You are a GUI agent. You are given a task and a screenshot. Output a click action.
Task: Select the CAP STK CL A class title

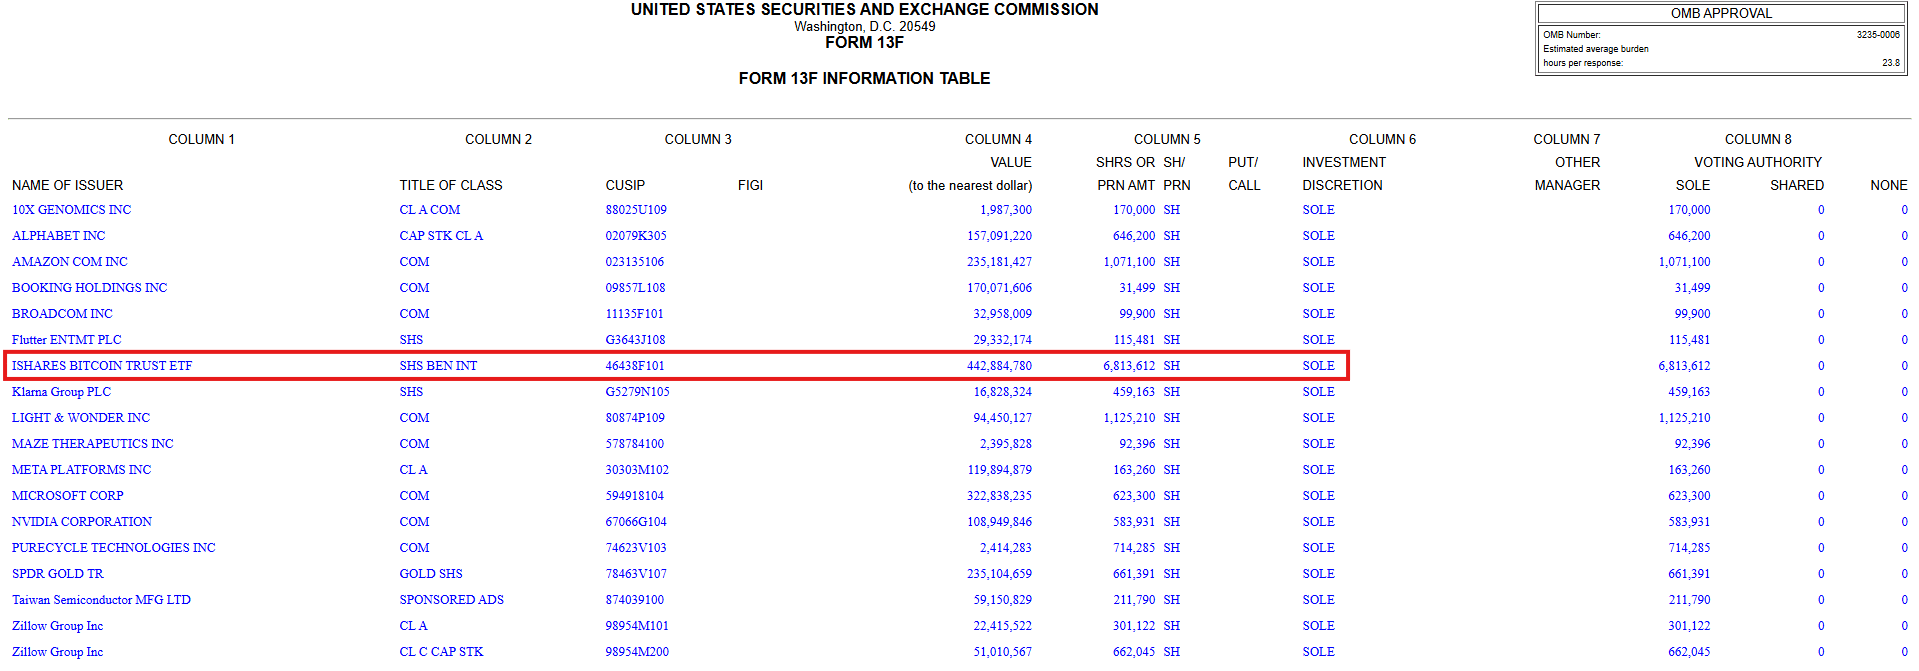441,236
